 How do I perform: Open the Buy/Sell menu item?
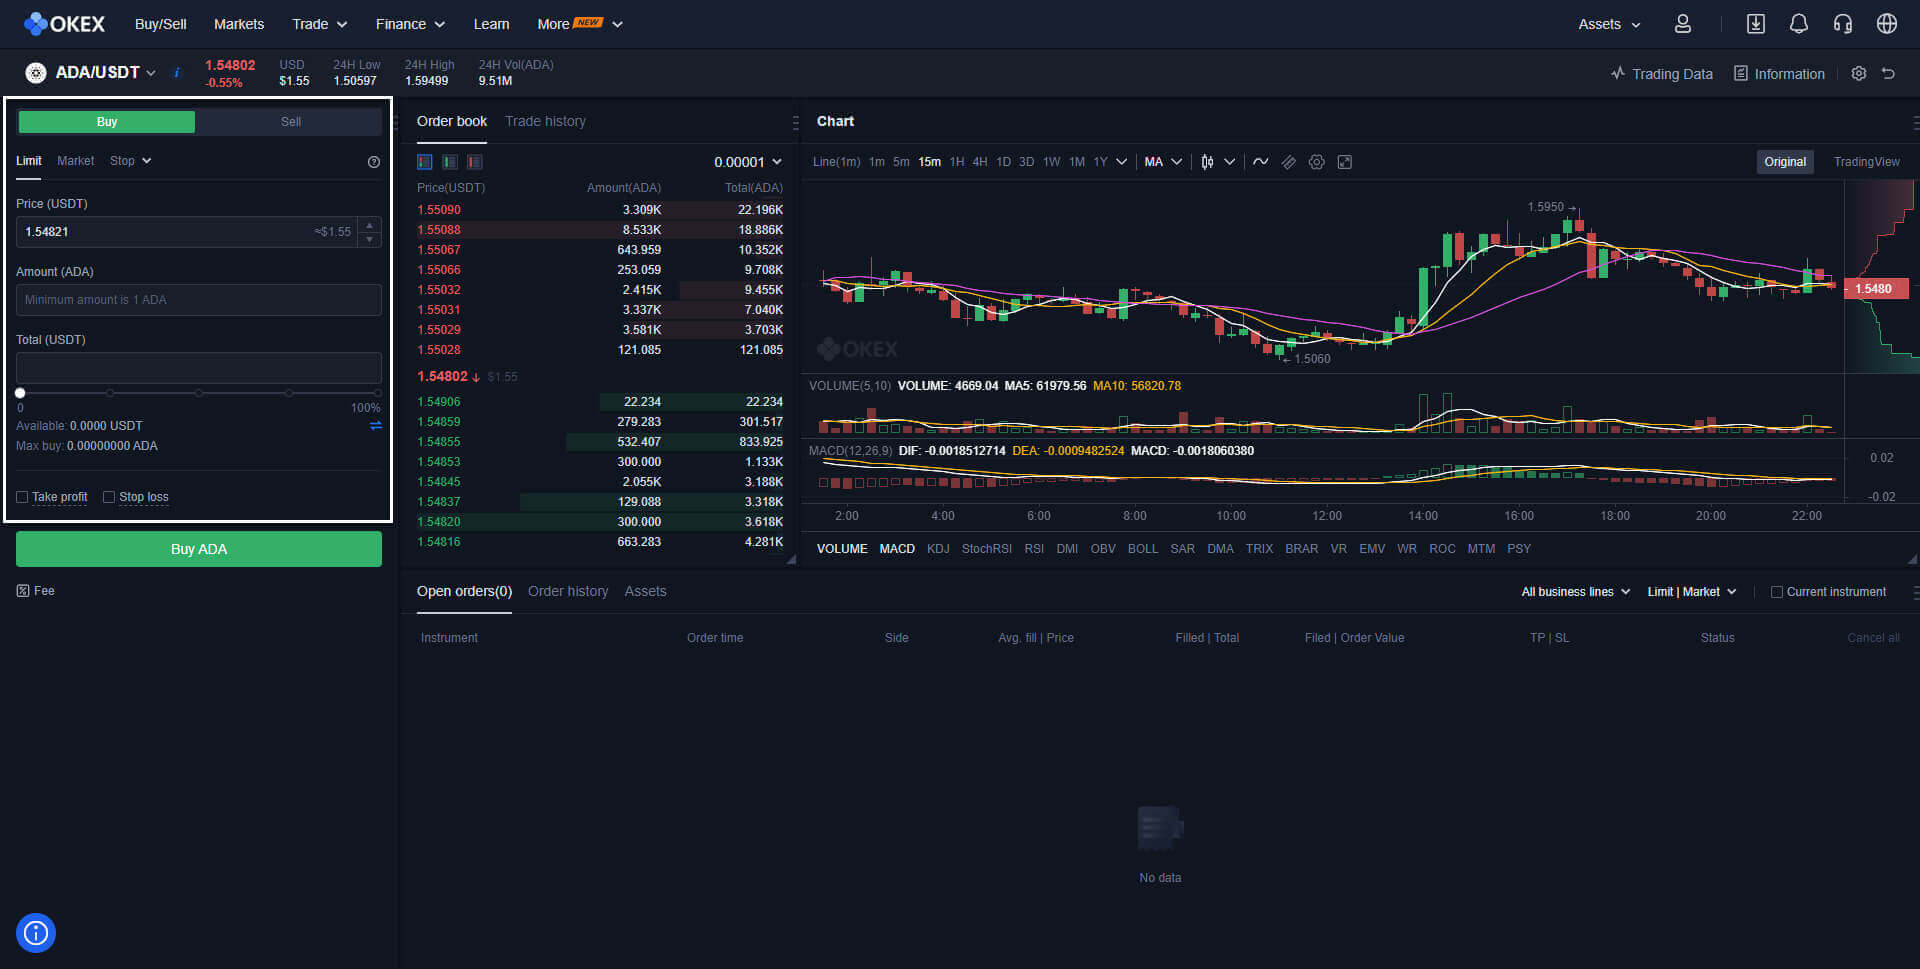tap(160, 24)
